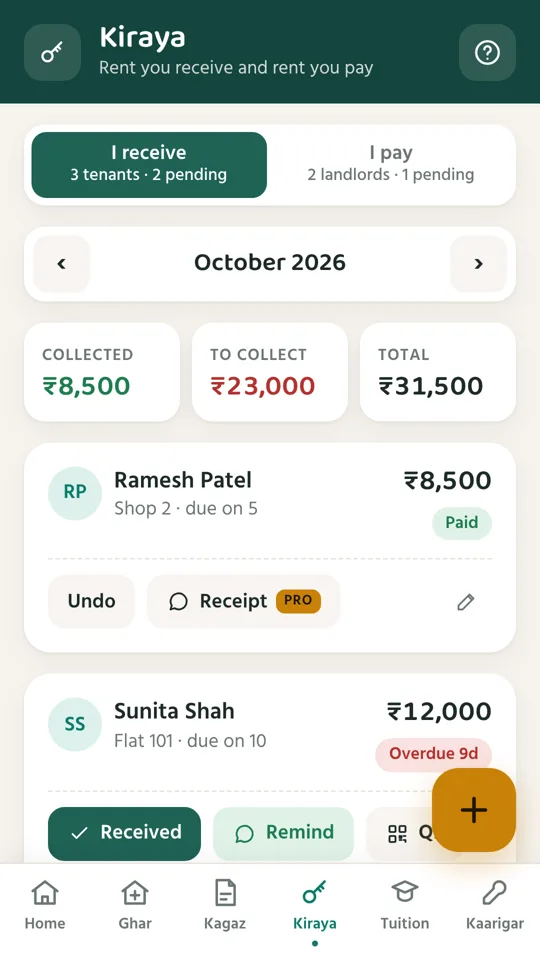This screenshot has height=960, width=540.
Task: Undo Ramesh Patel's paid status
Action: click(x=91, y=601)
